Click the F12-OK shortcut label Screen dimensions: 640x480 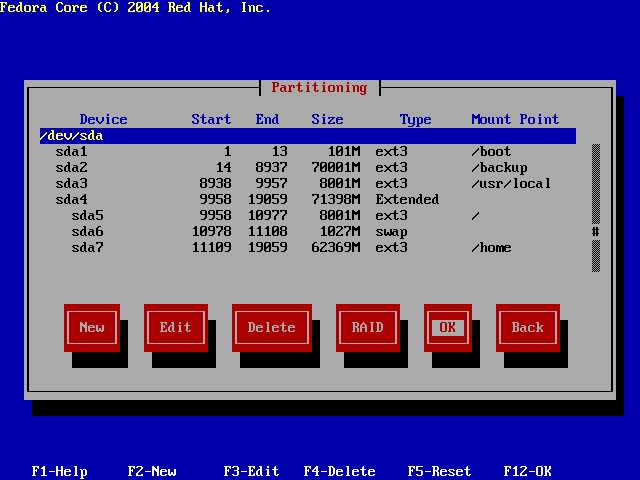tap(527, 471)
